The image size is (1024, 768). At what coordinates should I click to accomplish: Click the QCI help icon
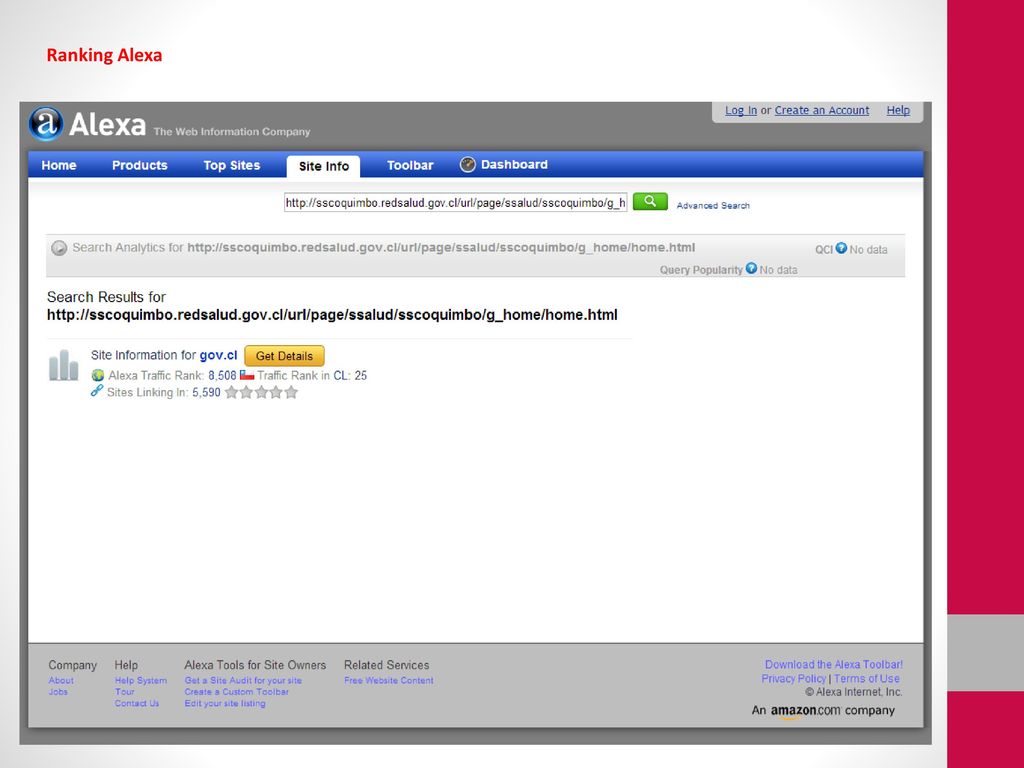coord(841,248)
